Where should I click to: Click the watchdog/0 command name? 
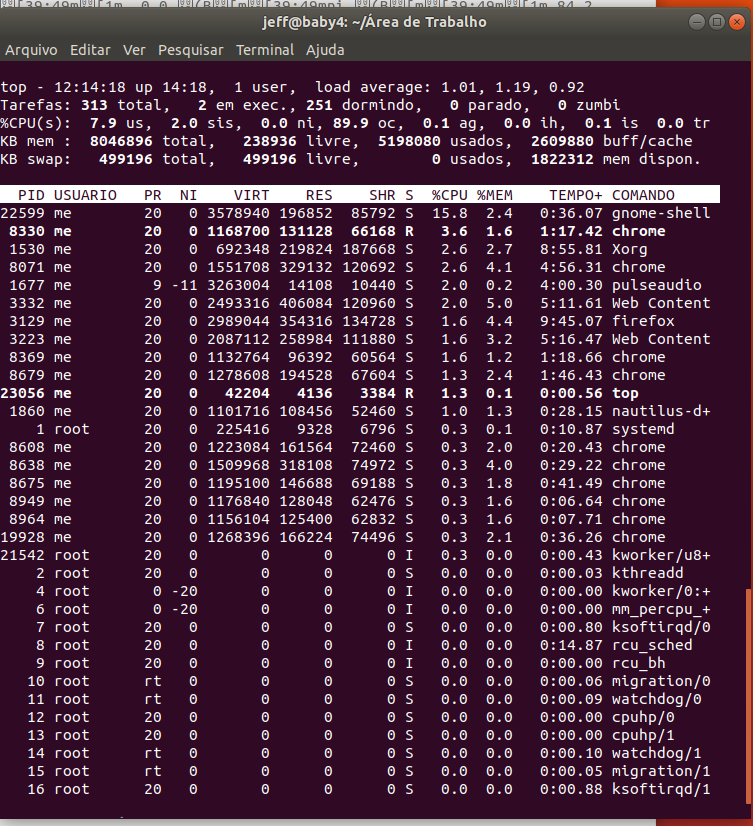tap(657, 699)
